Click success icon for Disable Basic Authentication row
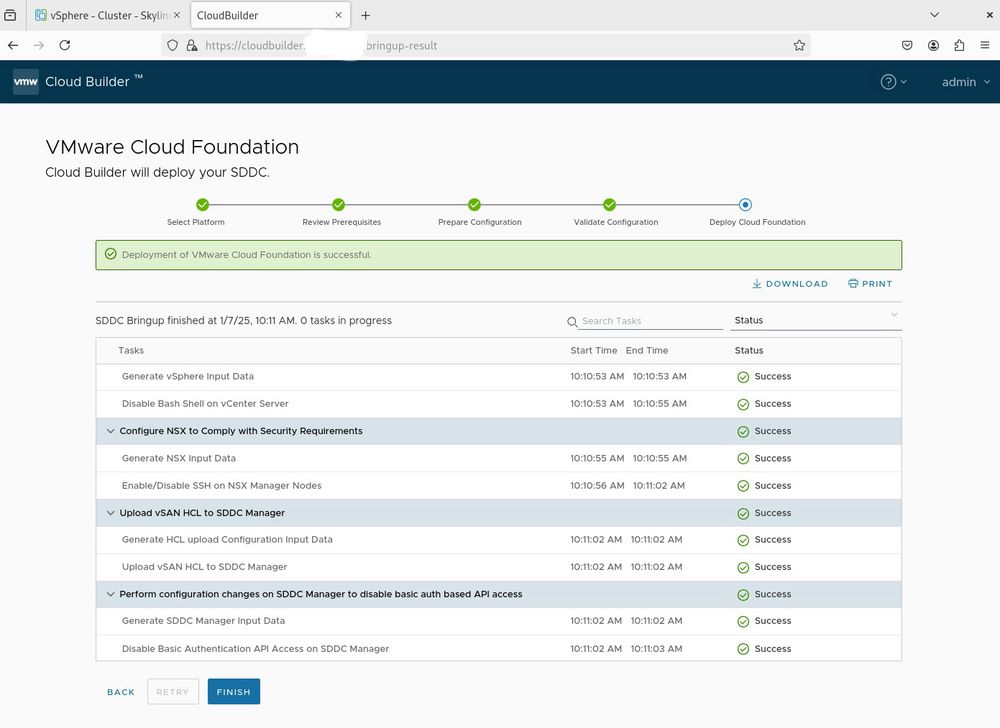Viewport: 1000px width, 728px height. (x=743, y=649)
